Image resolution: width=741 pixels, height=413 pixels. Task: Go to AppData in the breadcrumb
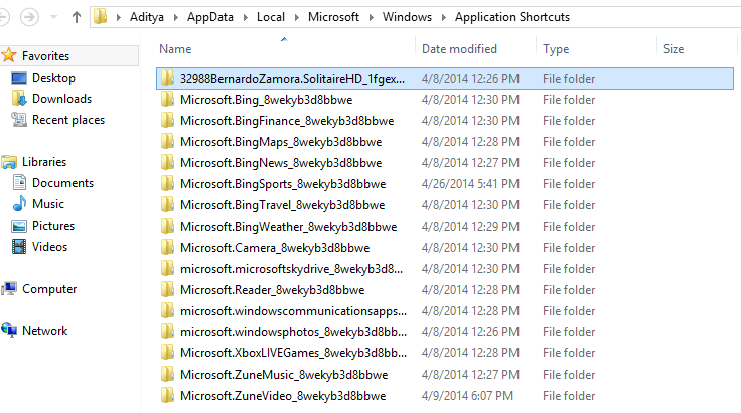click(x=210, y=17)
